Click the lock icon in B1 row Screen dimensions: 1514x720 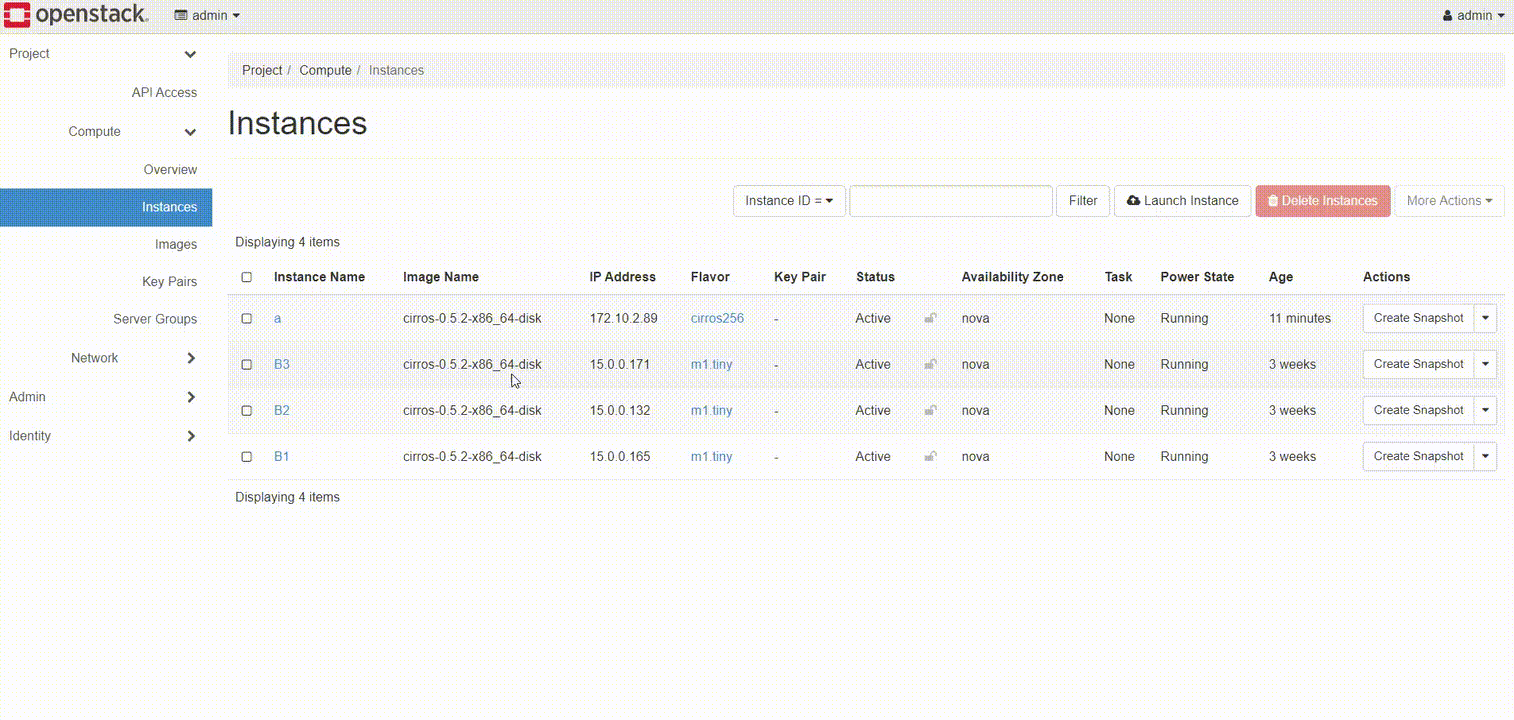click(930, 457)
